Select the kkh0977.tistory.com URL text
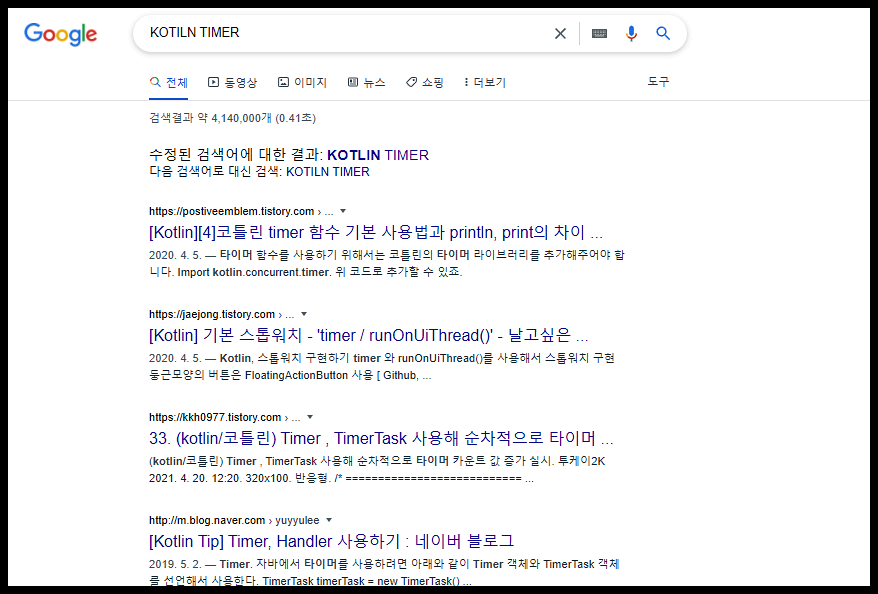The height and width of the screenshot is (594, 878). point(215,417)
